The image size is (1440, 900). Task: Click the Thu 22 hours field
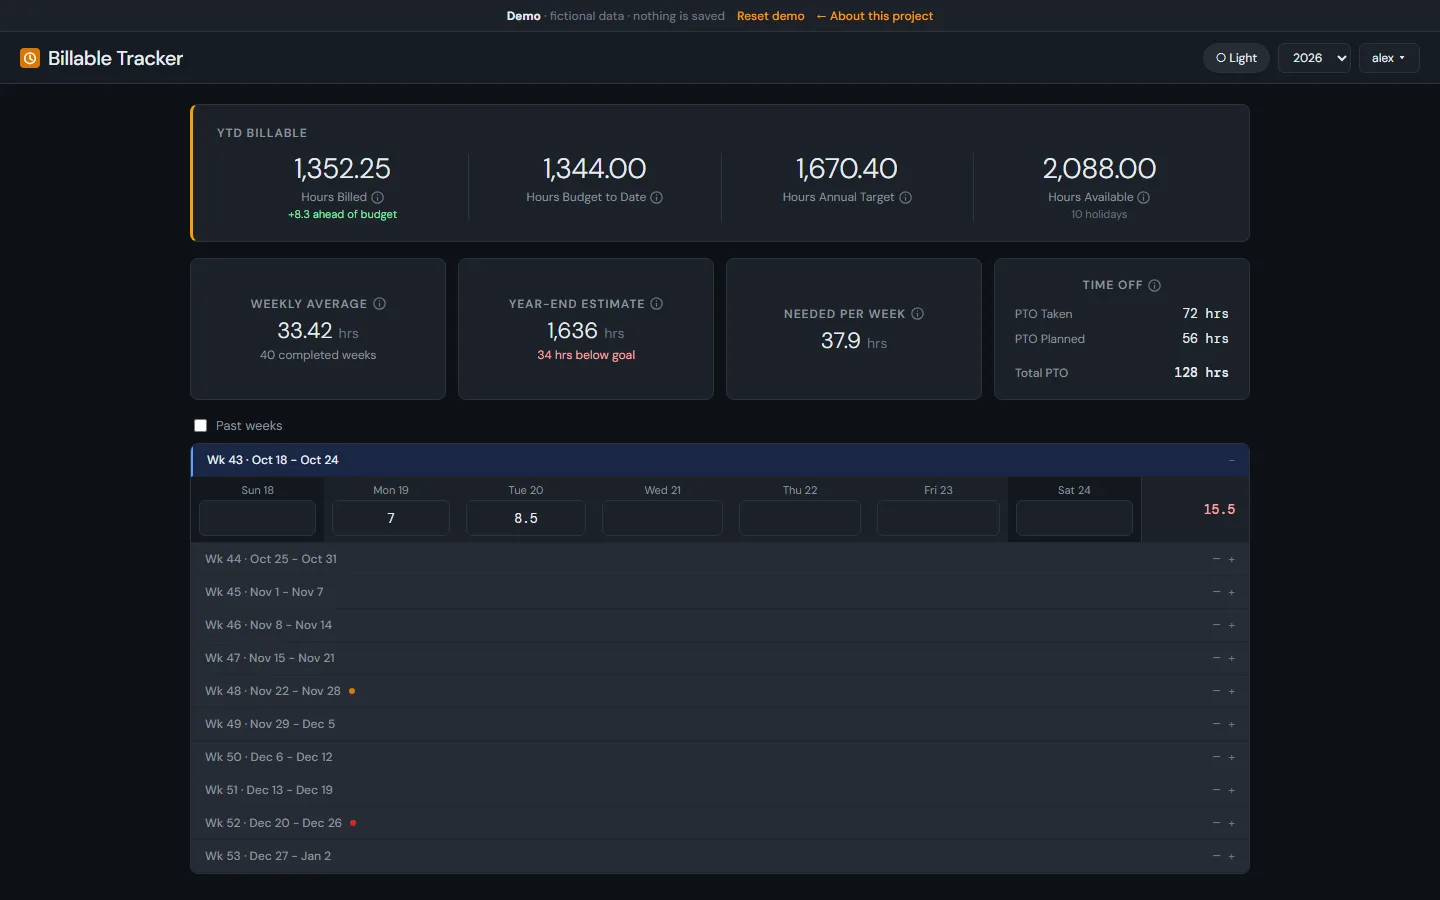click(x=800, y=518)
